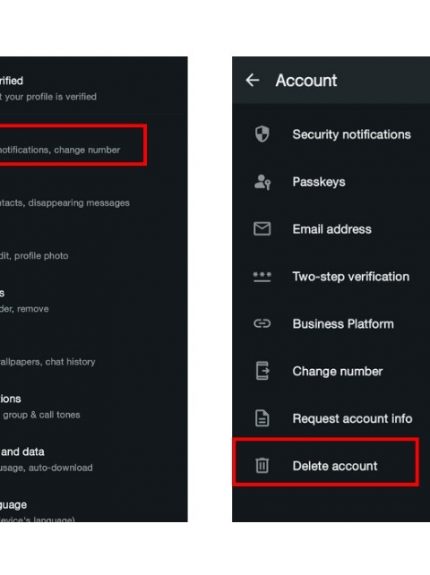Click the phone icon for Change number
Screen dimensions: 430x575
[262, 371]
